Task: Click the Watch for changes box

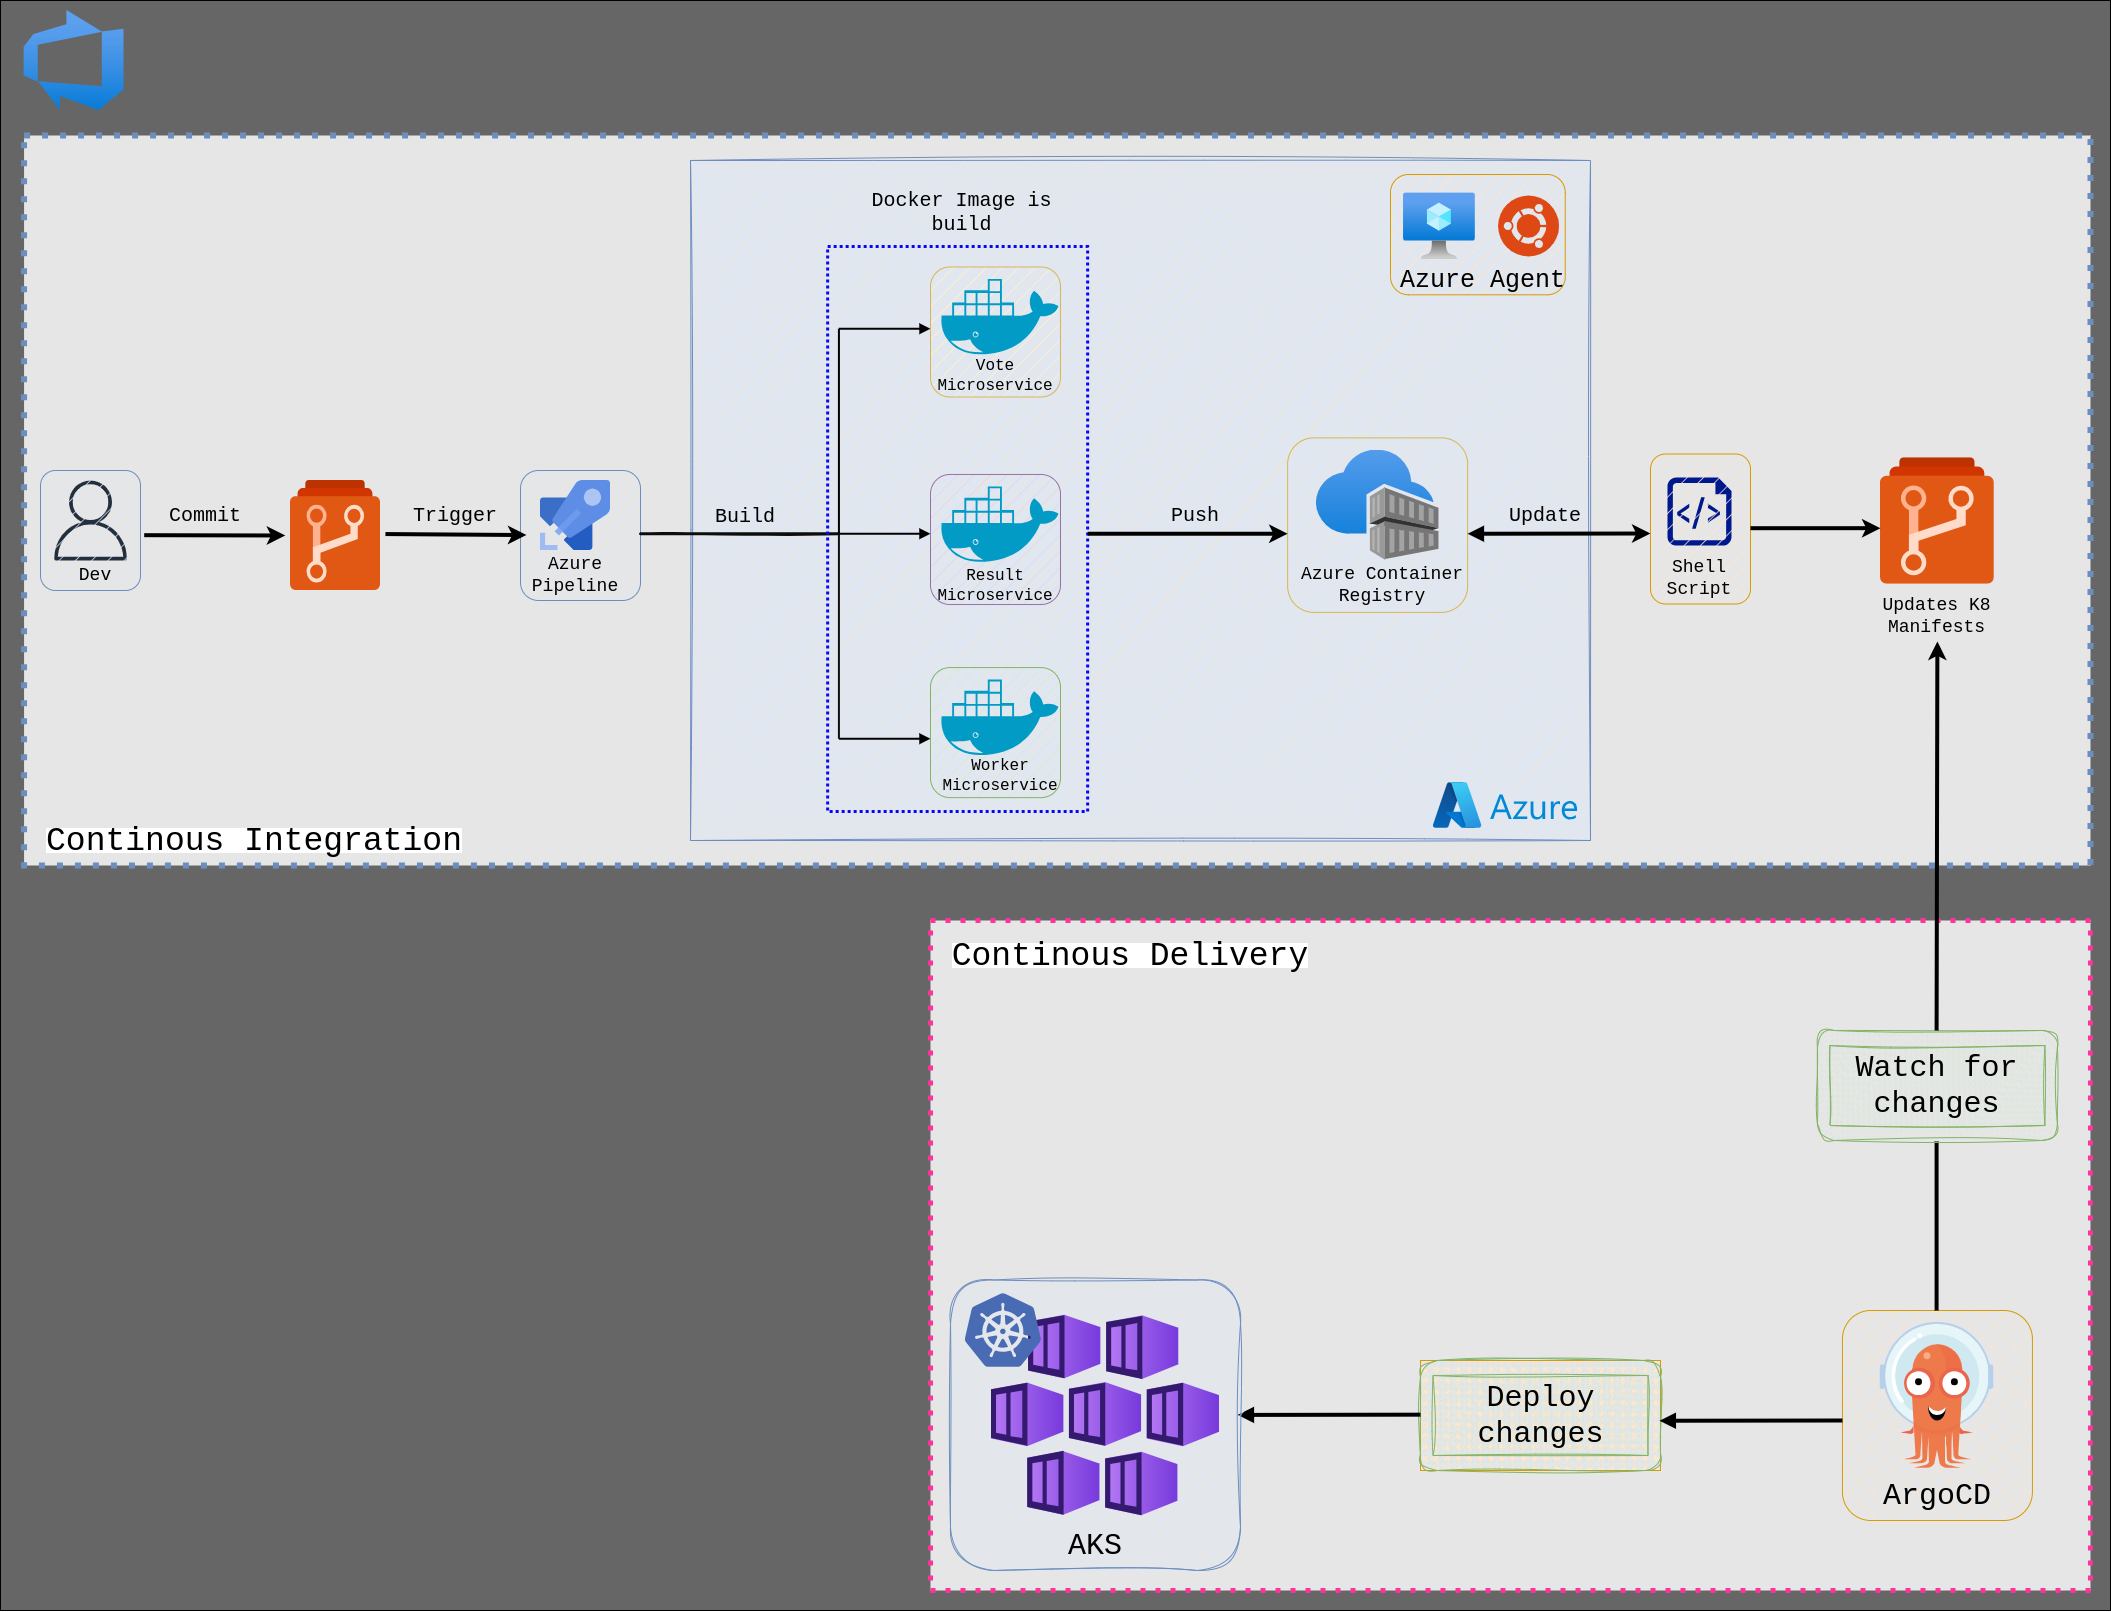Action: click(x=1936, y=1085)
